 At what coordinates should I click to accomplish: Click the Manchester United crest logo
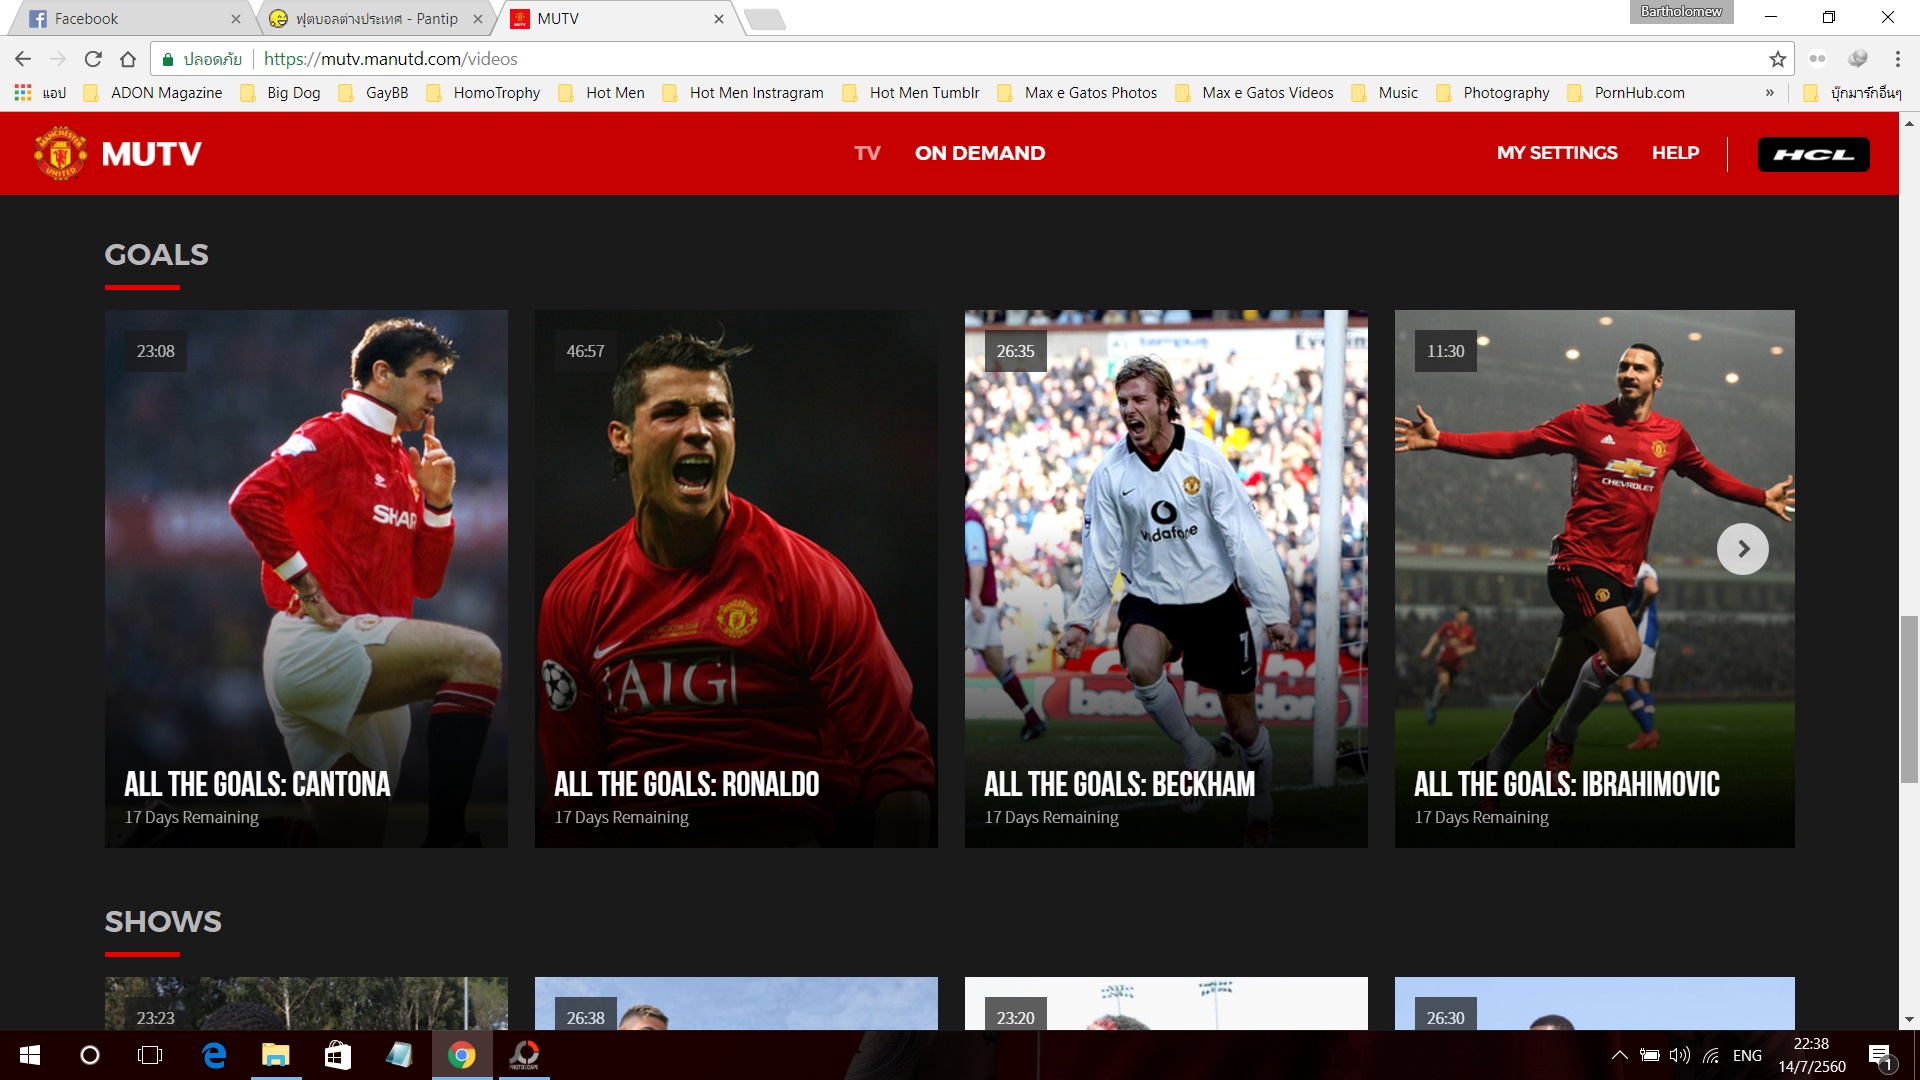[x=60, y=153]
